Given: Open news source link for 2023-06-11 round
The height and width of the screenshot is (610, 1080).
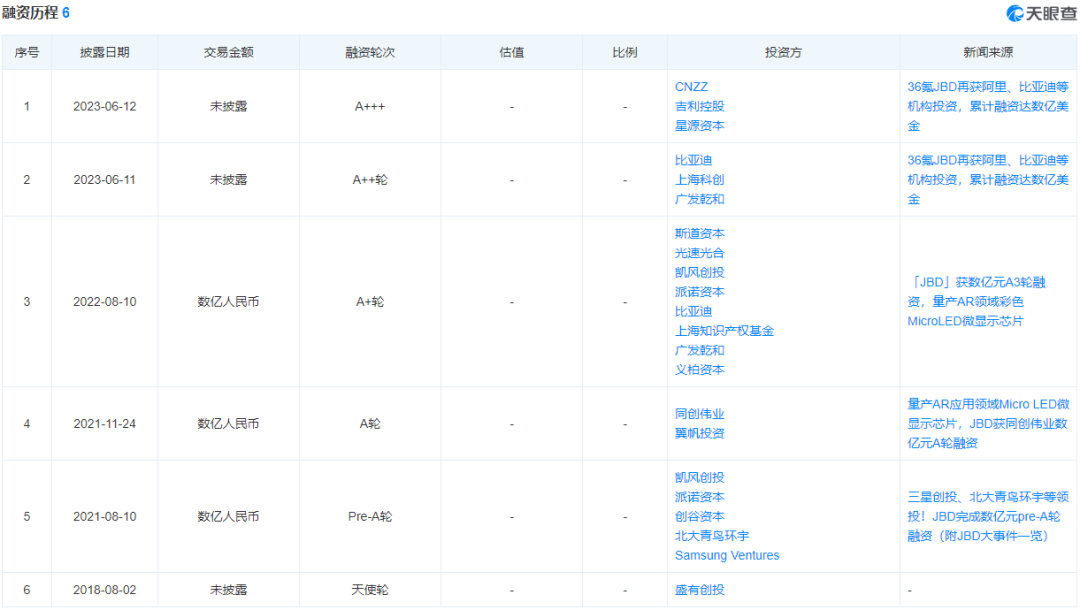Looking at the screenshot, I should click(x=988, y=180).
